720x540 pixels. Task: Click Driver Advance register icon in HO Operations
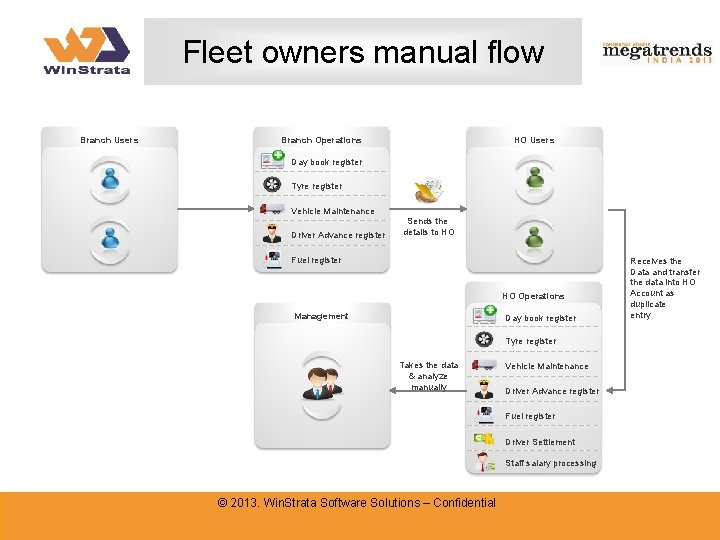pyautogui.click(x=484, y=390)
